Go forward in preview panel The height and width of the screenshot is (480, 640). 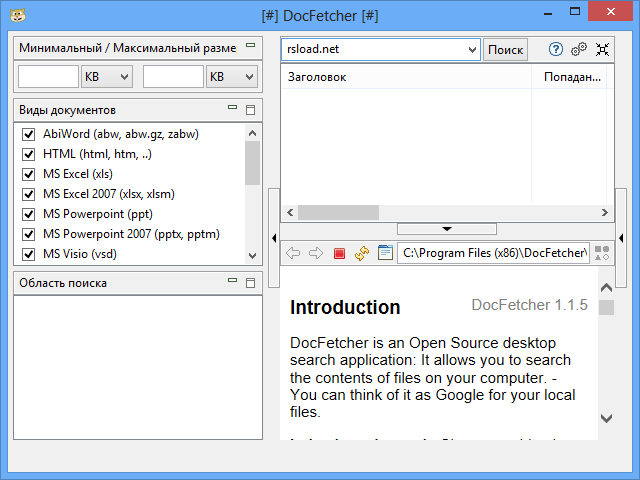[x=316, y=253]
